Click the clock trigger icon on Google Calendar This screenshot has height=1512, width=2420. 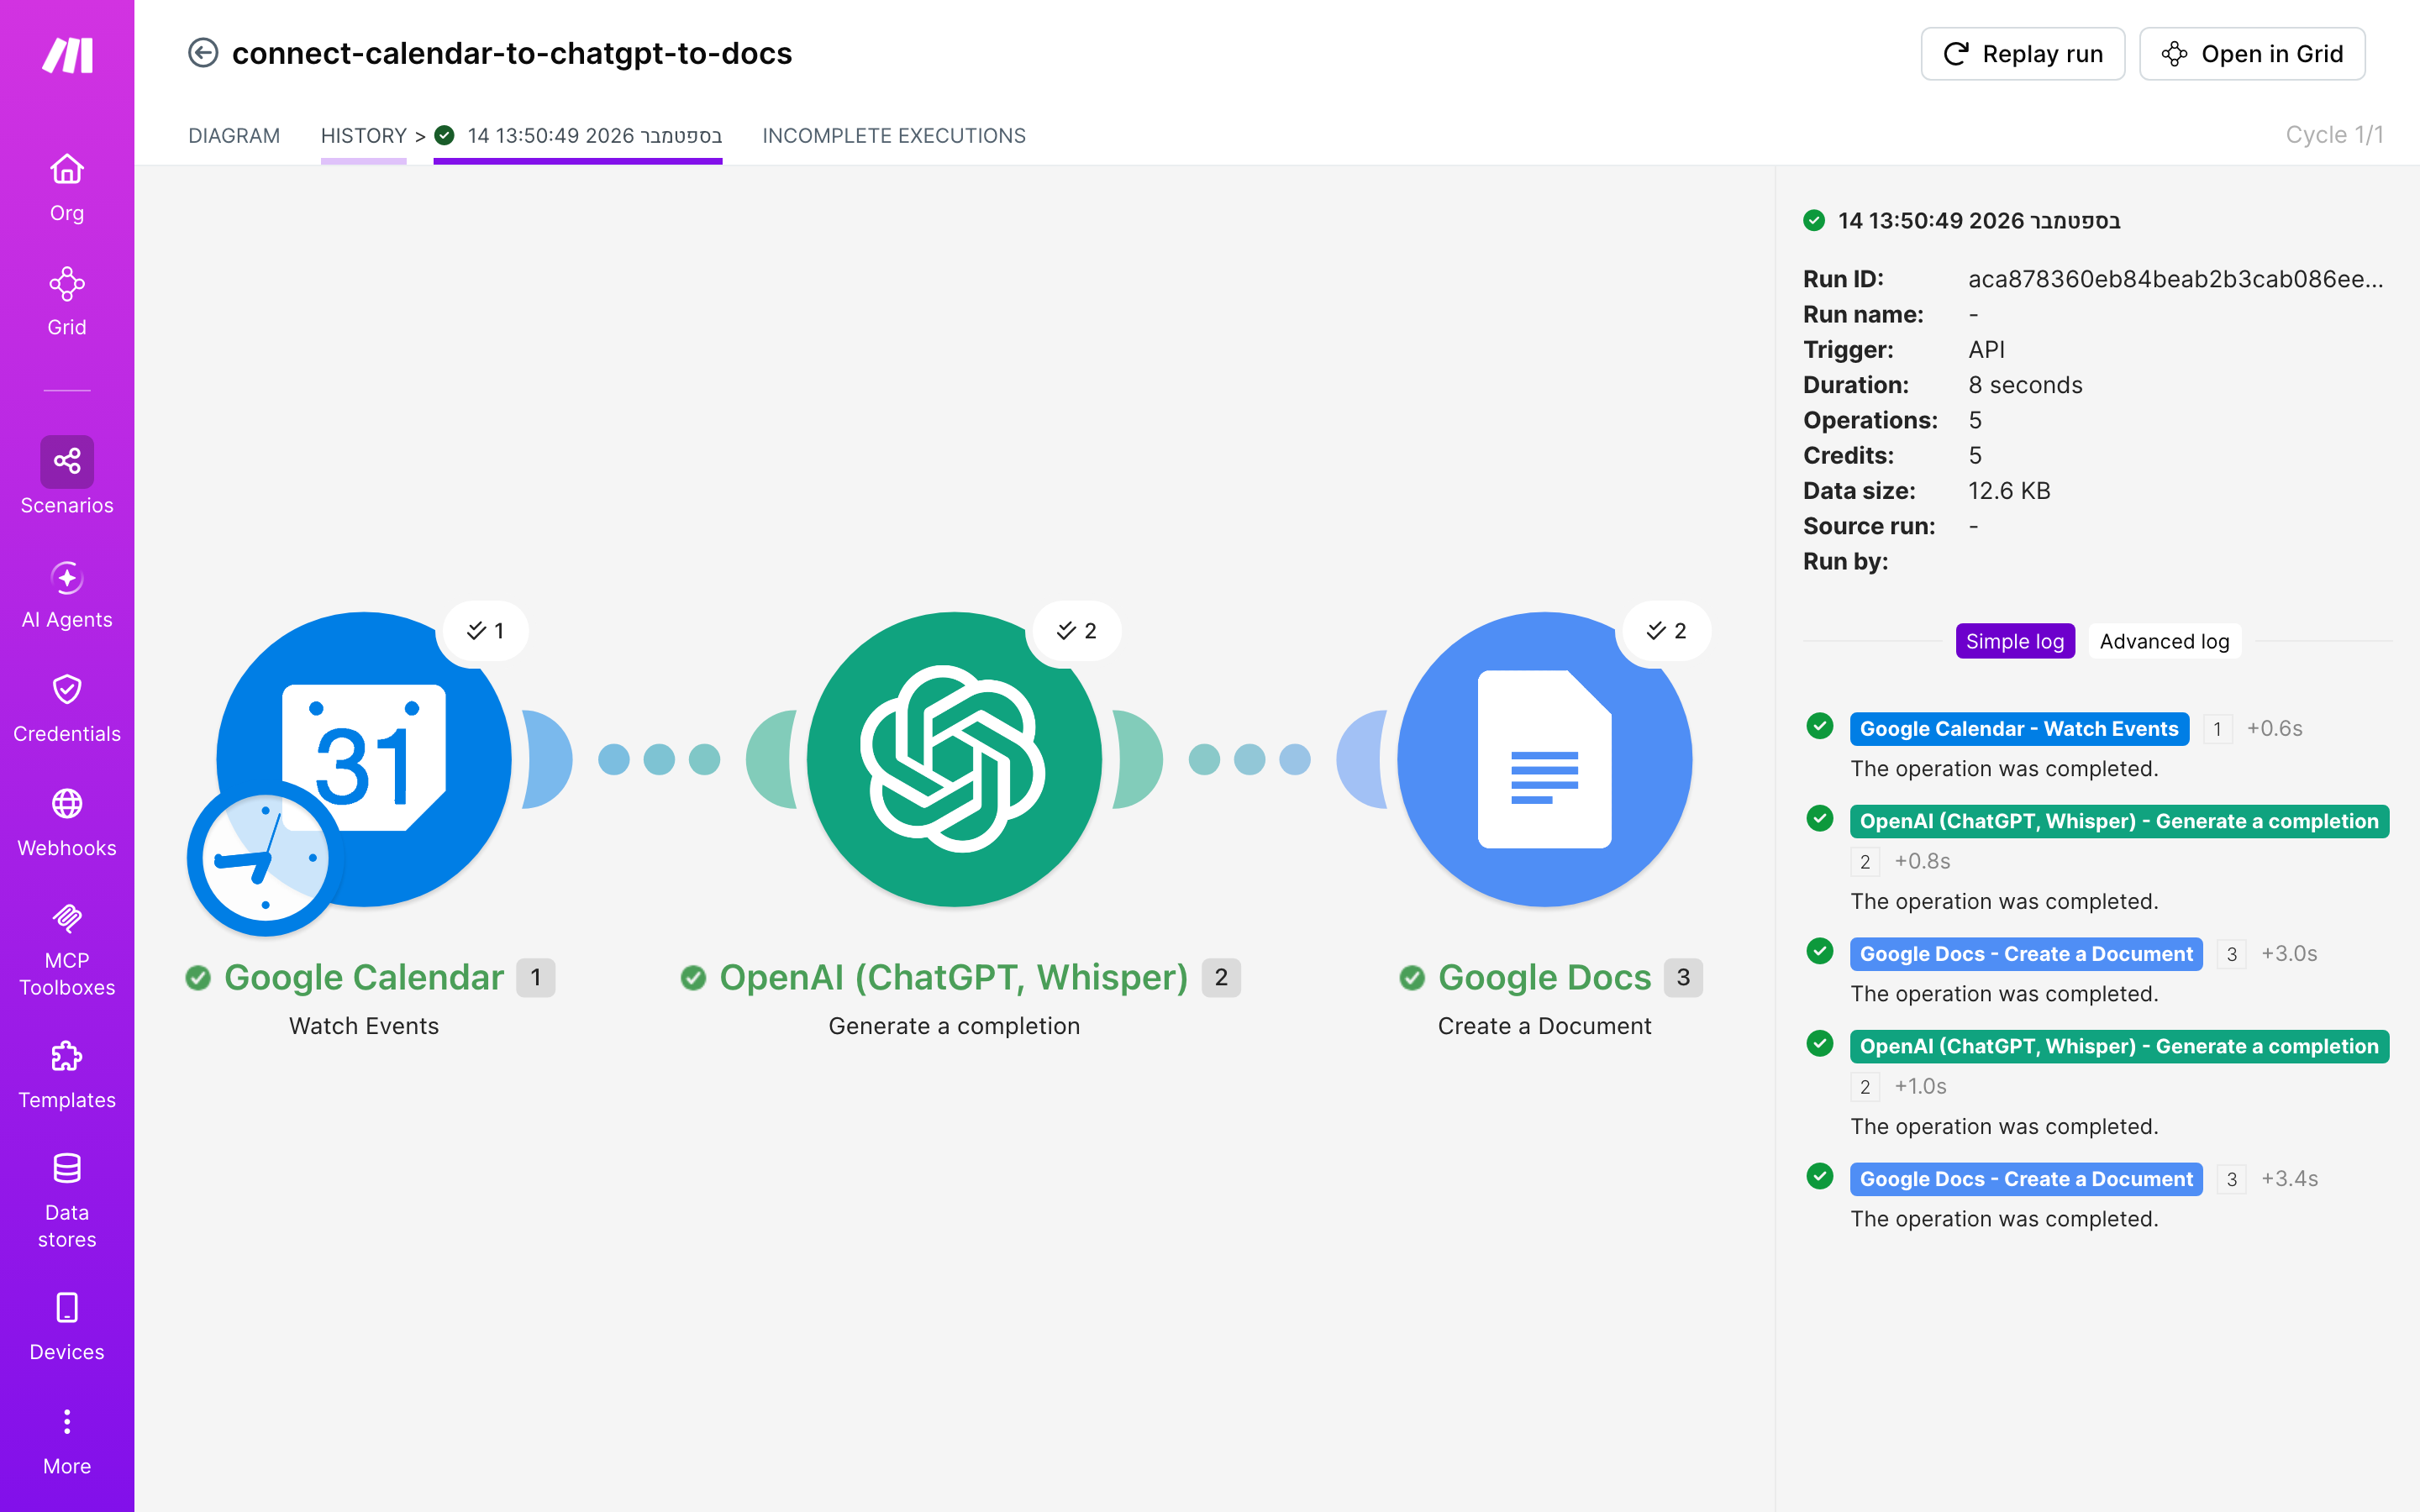(265, 858)
